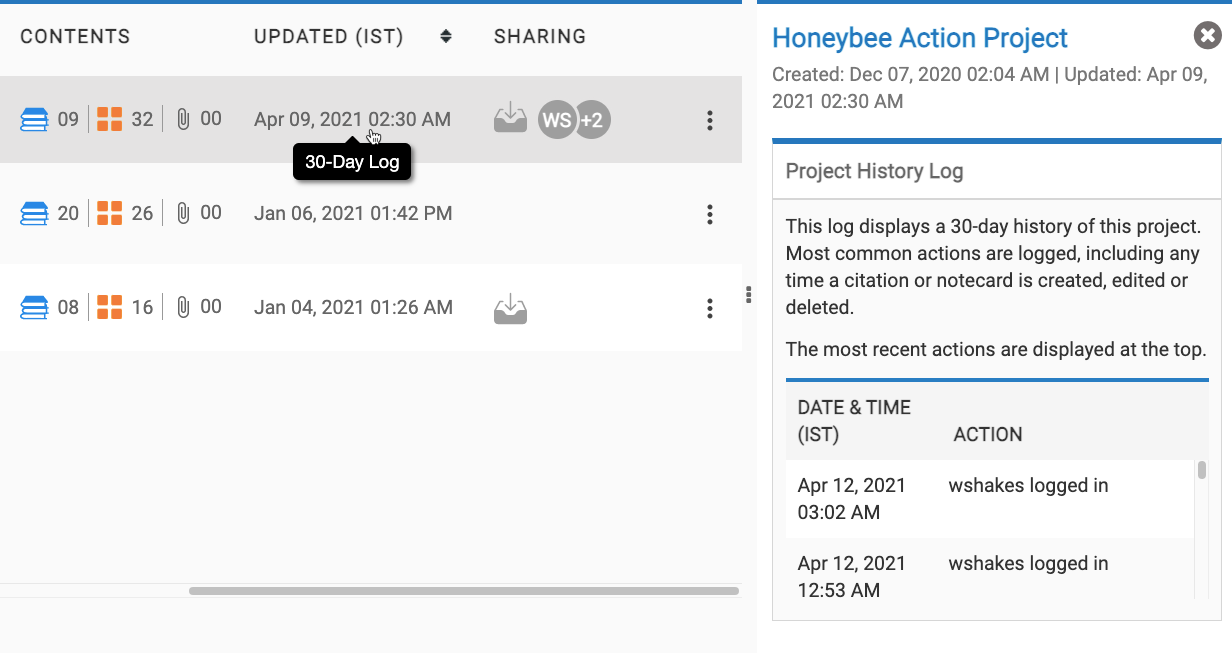Click orange notecards icon in first row
1232x653 pixels.
(x=110, y=120)
